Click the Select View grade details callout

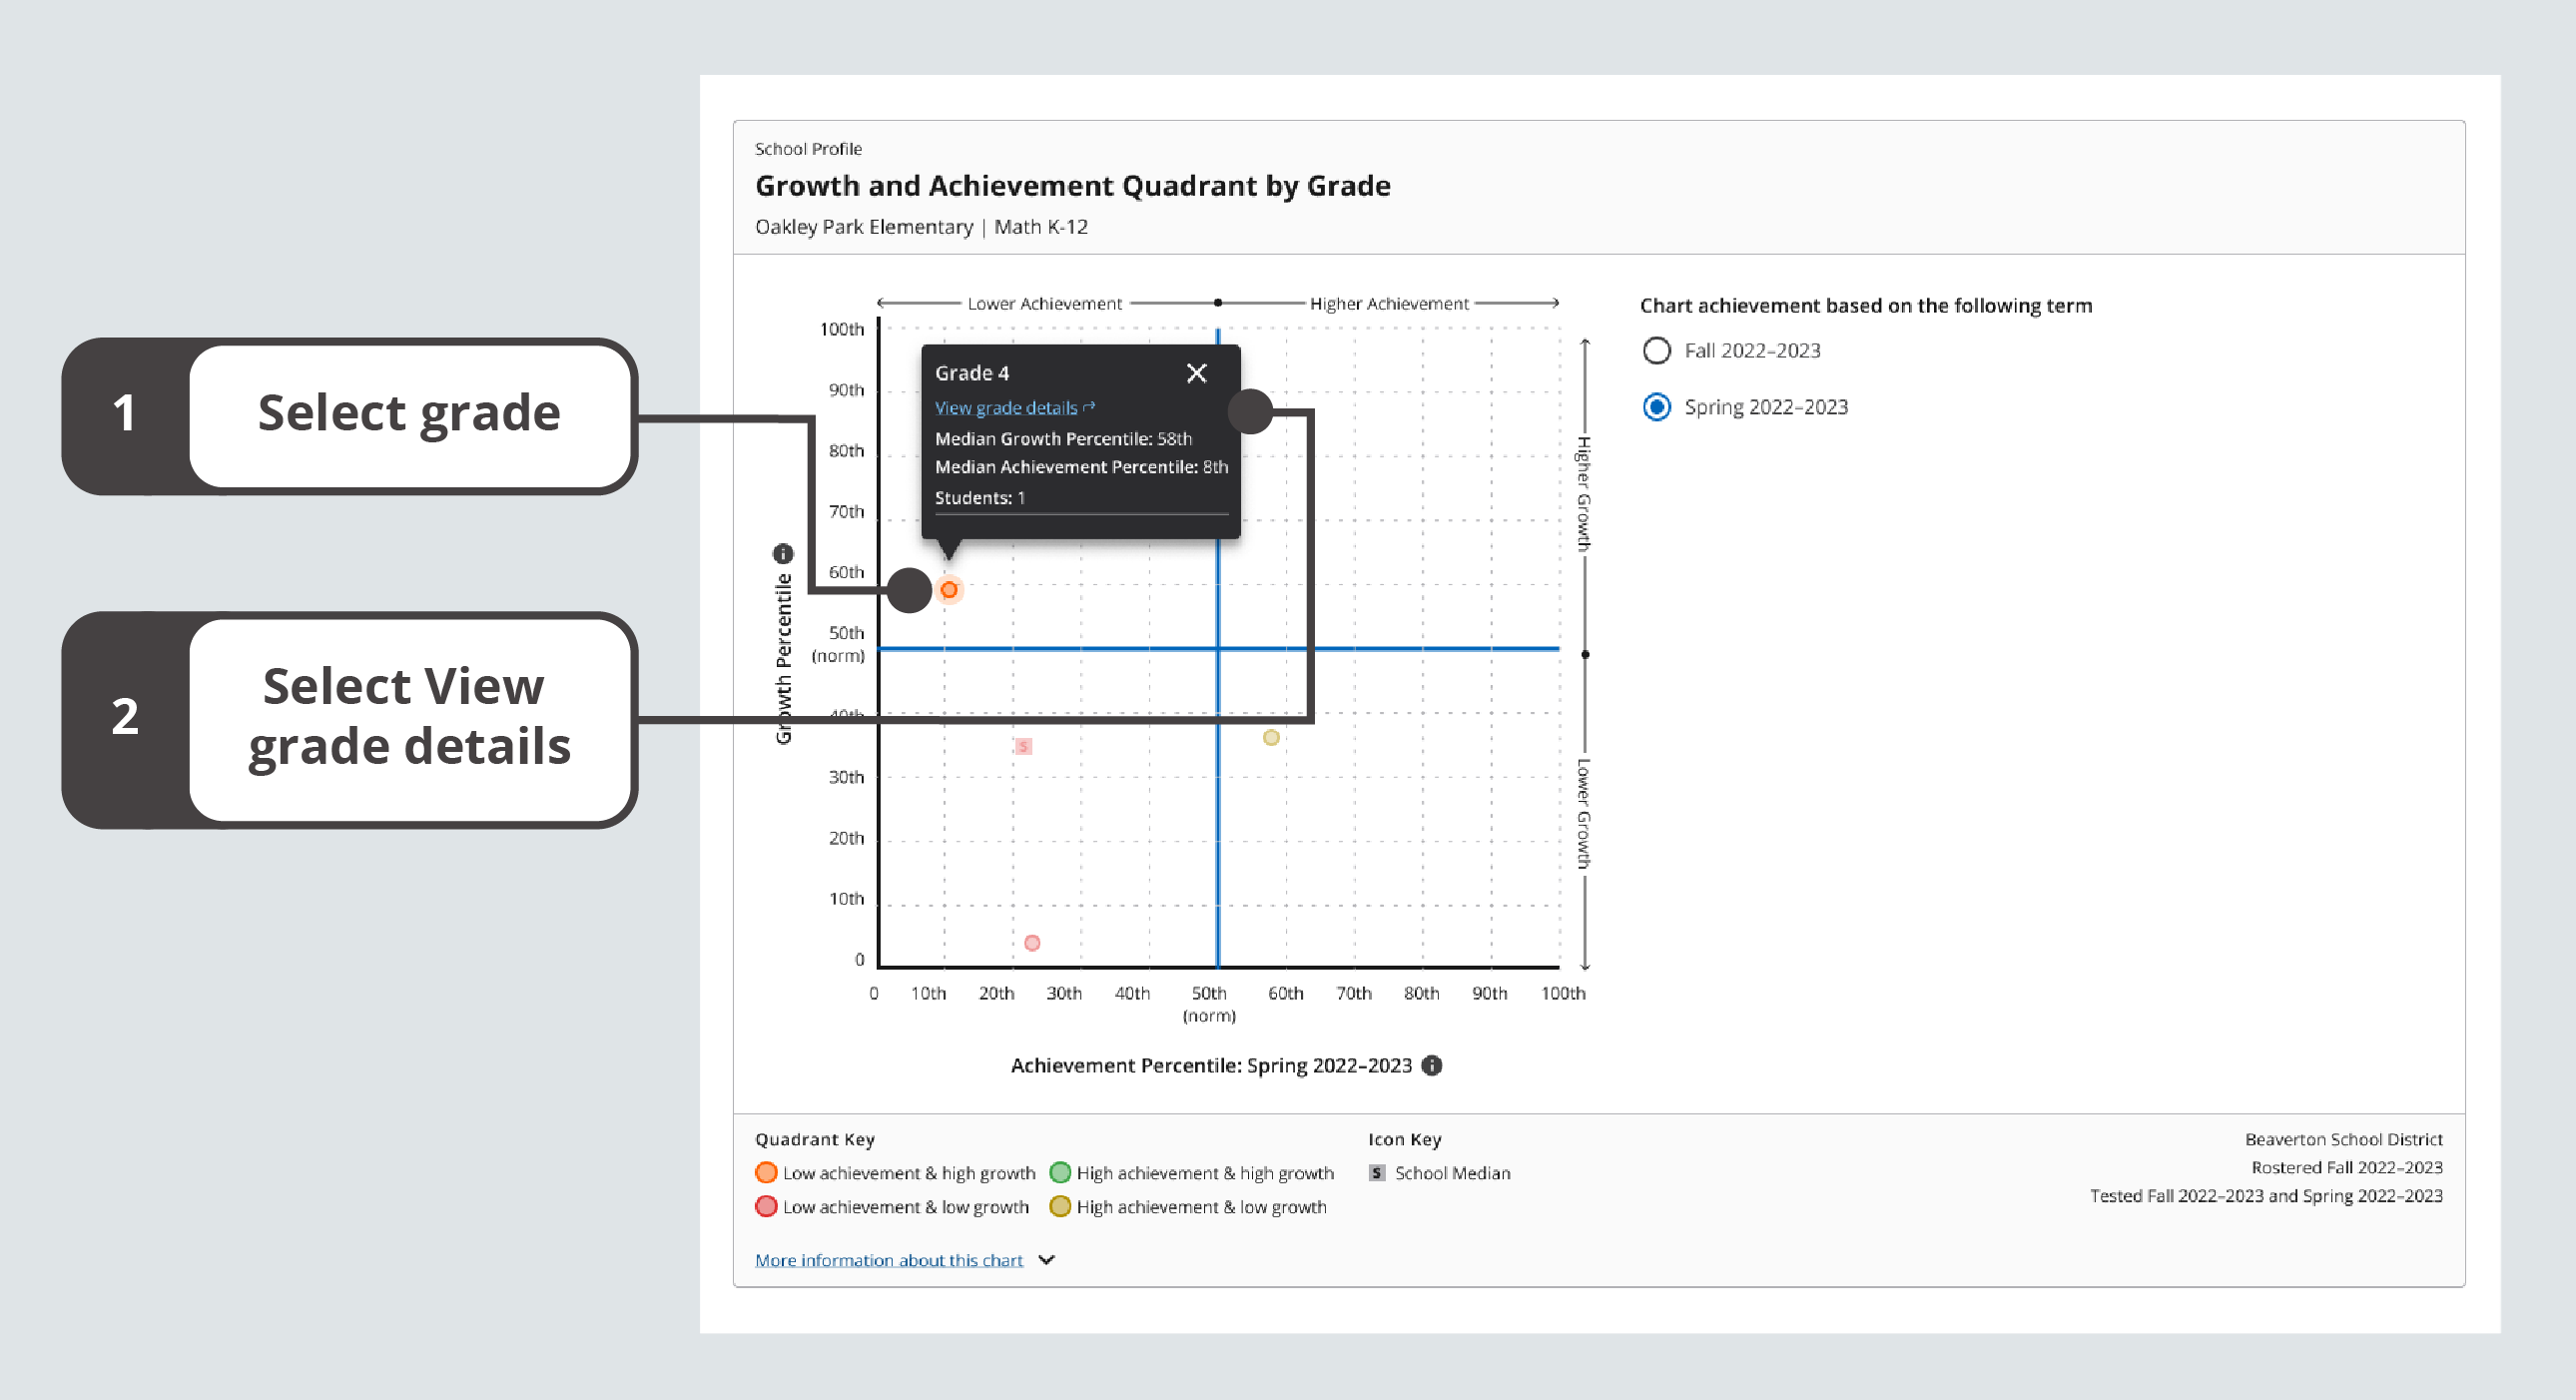click(408, 717)
